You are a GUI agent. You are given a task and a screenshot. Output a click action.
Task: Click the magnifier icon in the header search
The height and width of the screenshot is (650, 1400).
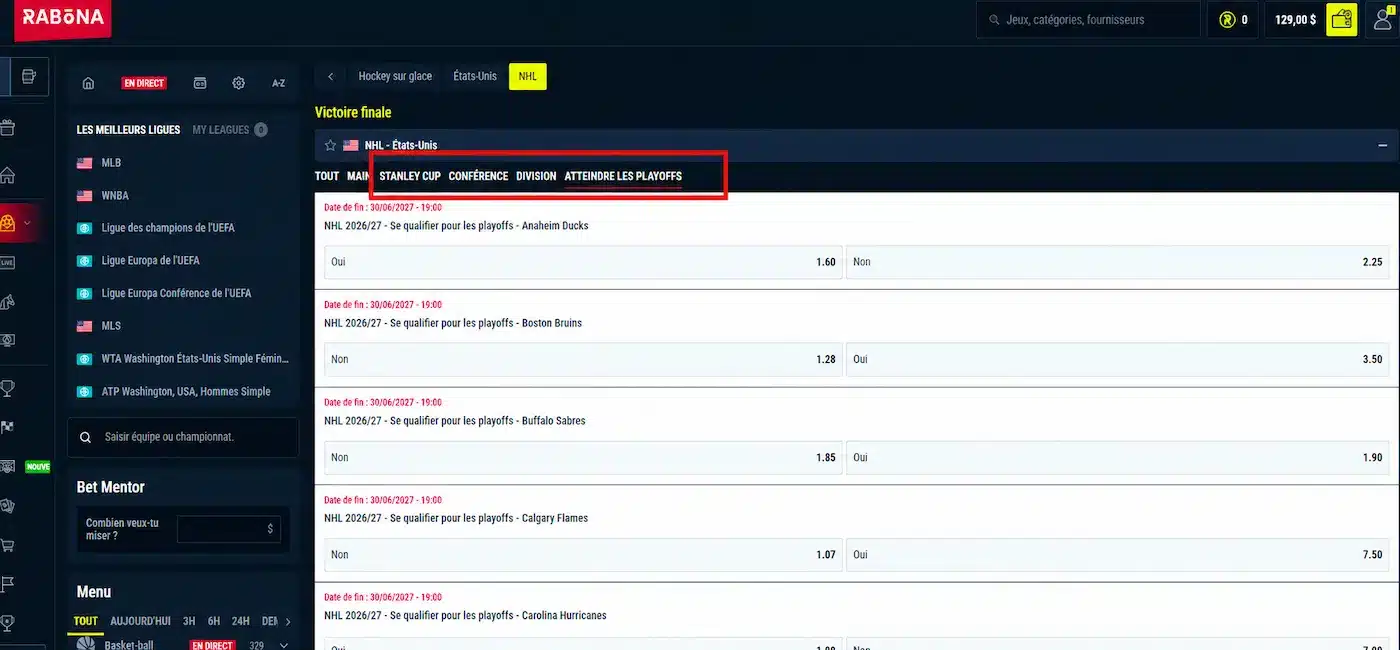tap(993, 19)
